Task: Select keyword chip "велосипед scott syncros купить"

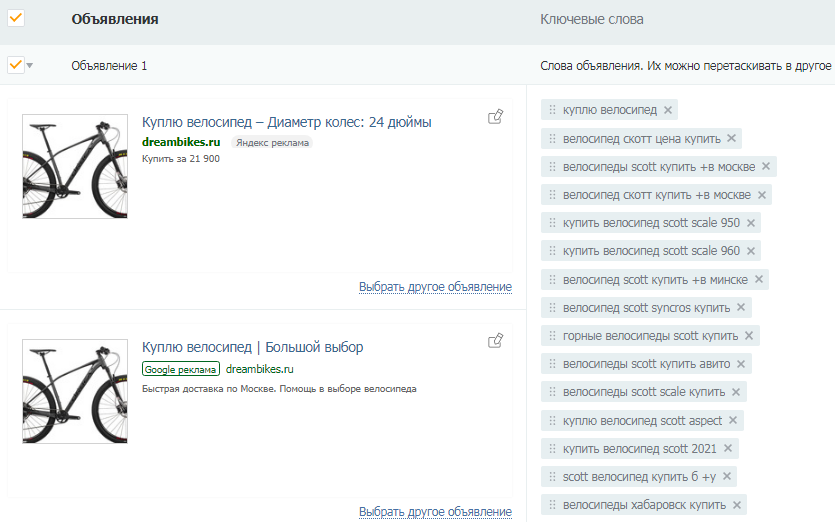Action: [646, 308]
